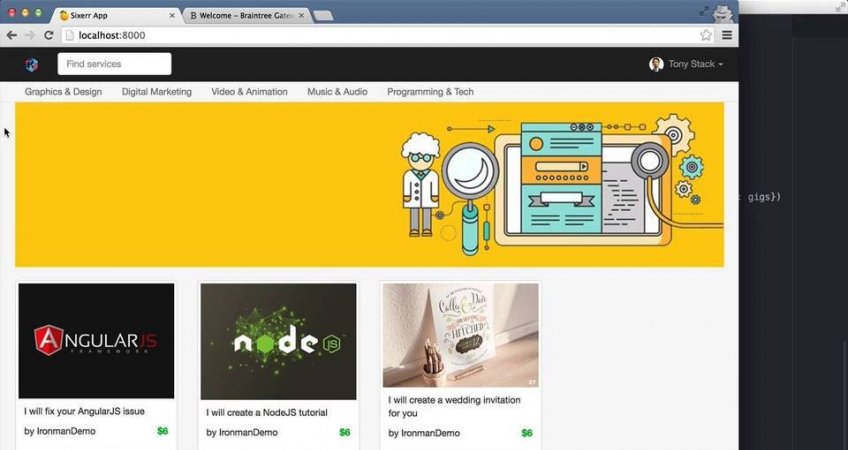848x450 pixels.
Task: Click the localhost:8000 address bar
Action: [380, 35]
